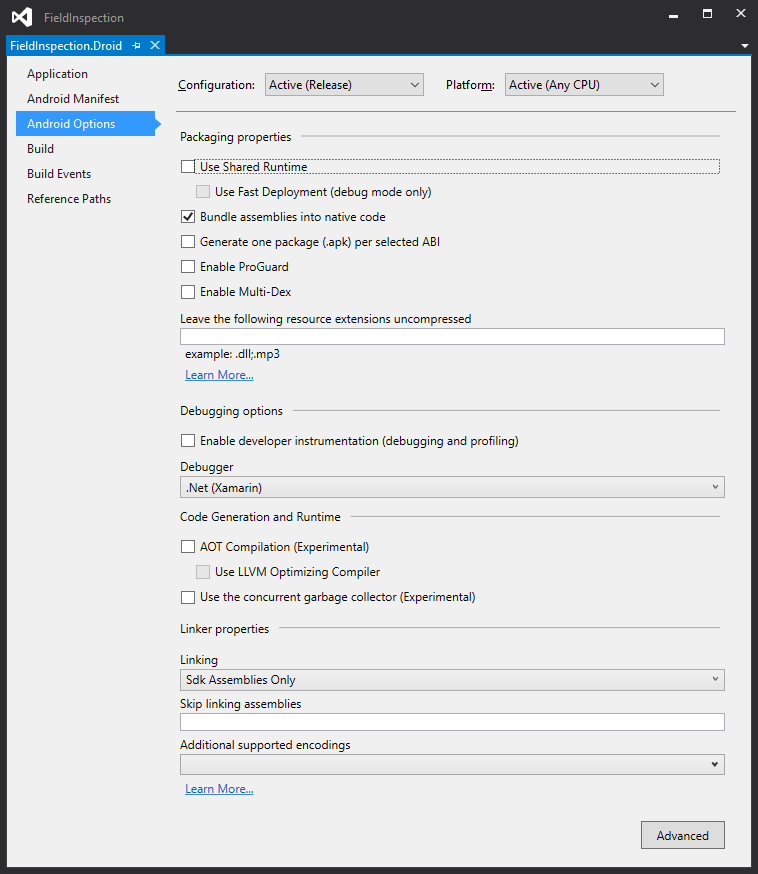Screen dimensions: 758x874
Task: Open the Linking dropdown
Action: click(x=452, y=680)
